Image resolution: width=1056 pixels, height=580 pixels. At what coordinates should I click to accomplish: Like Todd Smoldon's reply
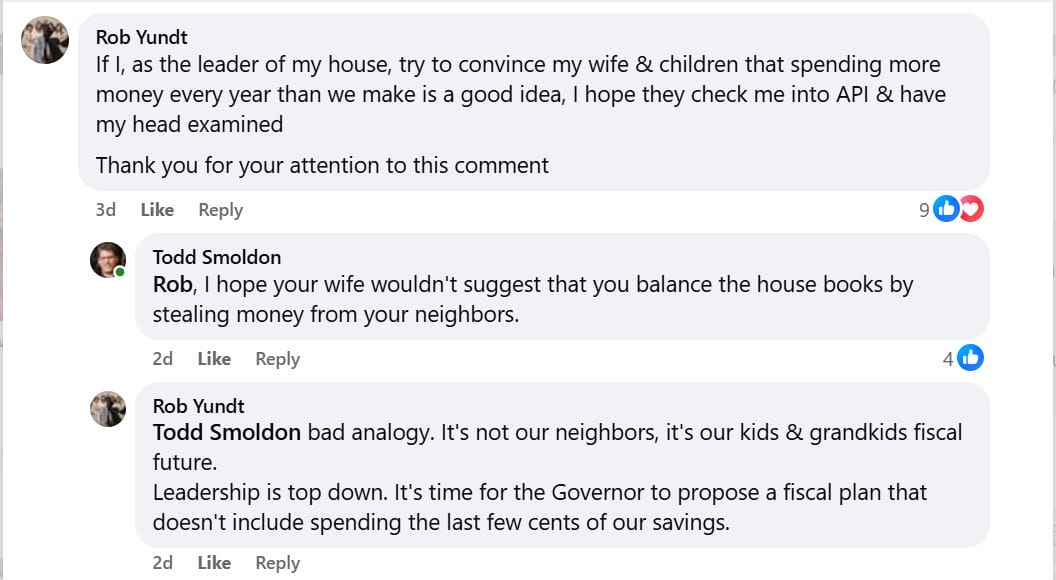214,359
